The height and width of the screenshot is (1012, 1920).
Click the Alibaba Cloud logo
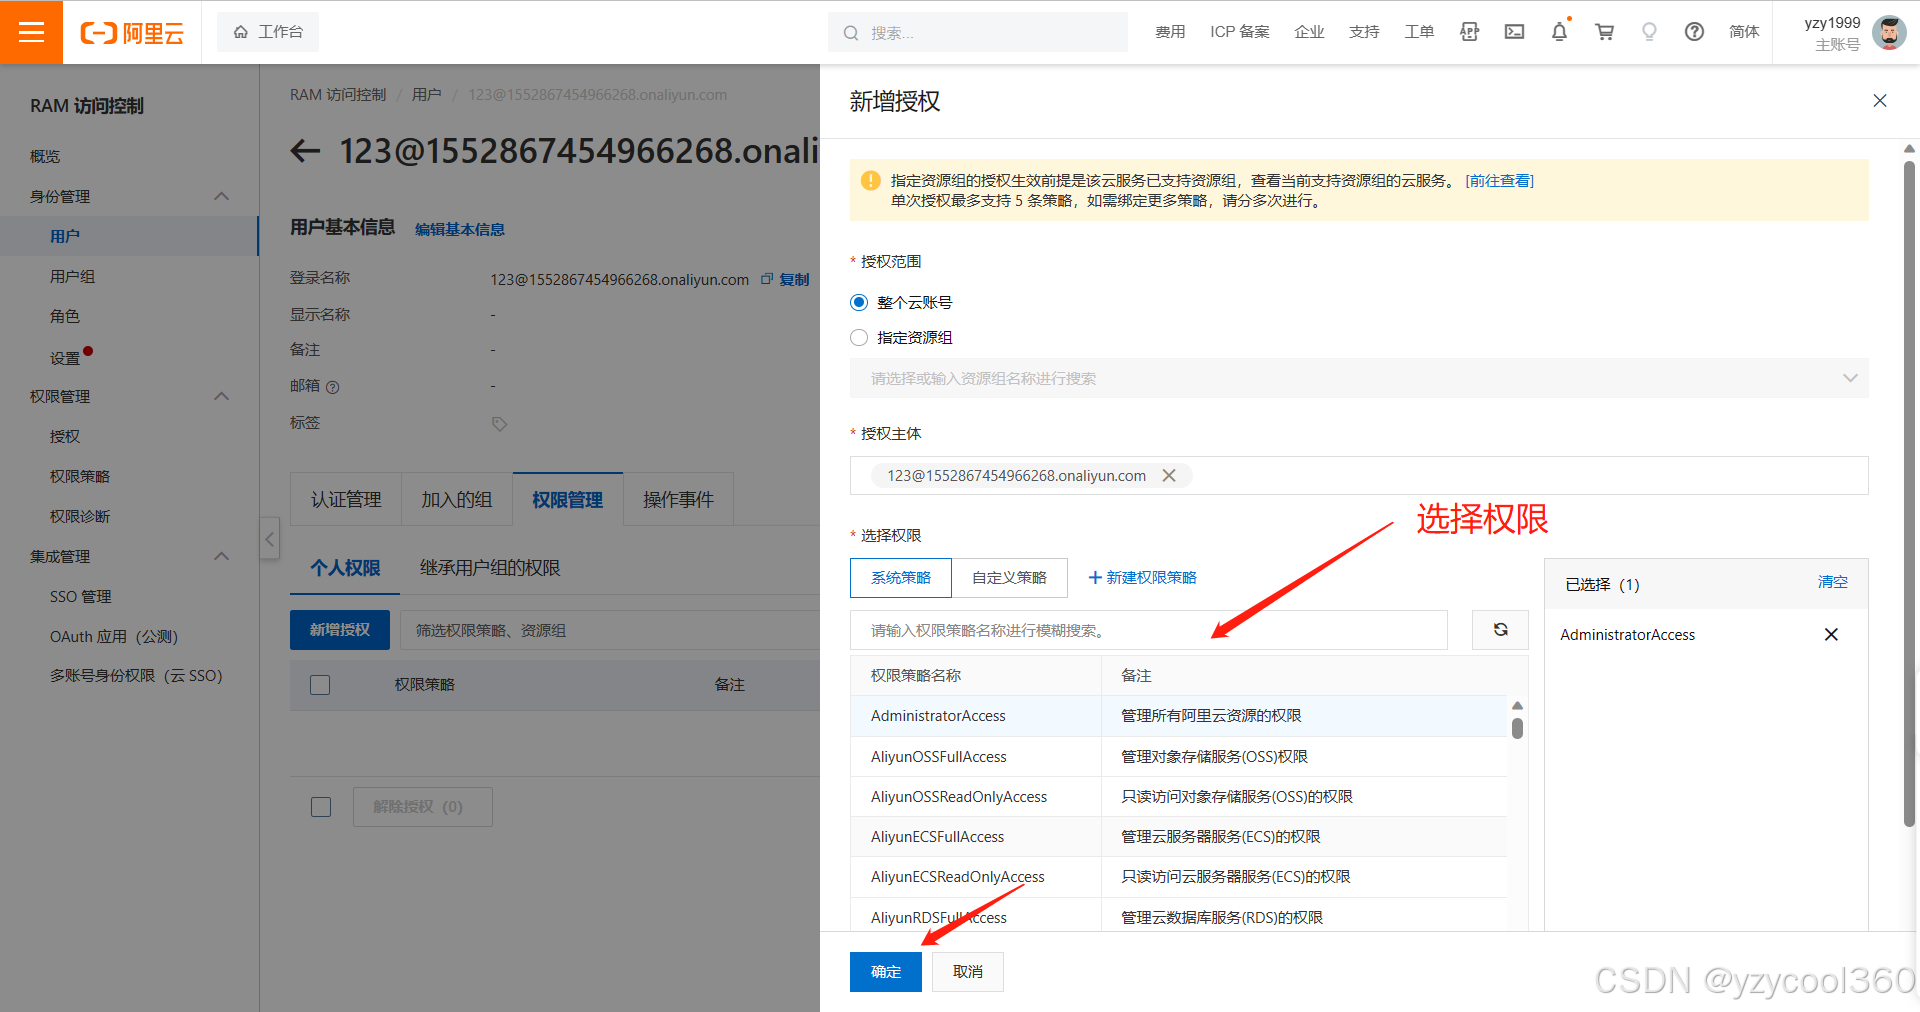(132, 33)
